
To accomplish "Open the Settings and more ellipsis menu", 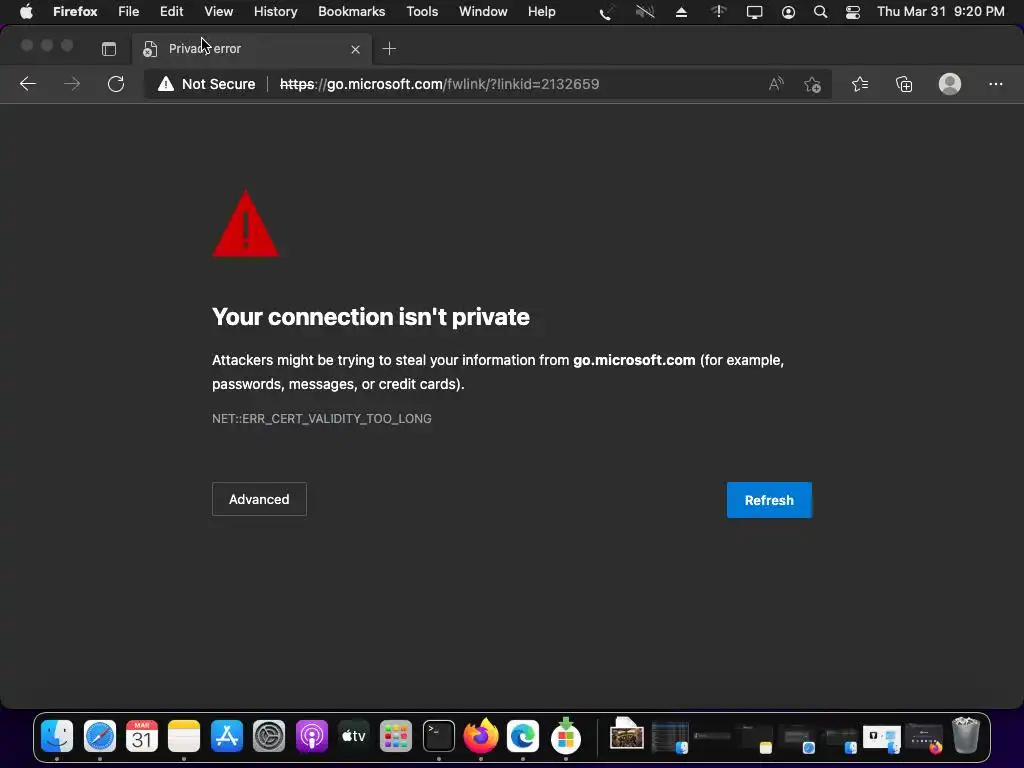I will [995, 84].
